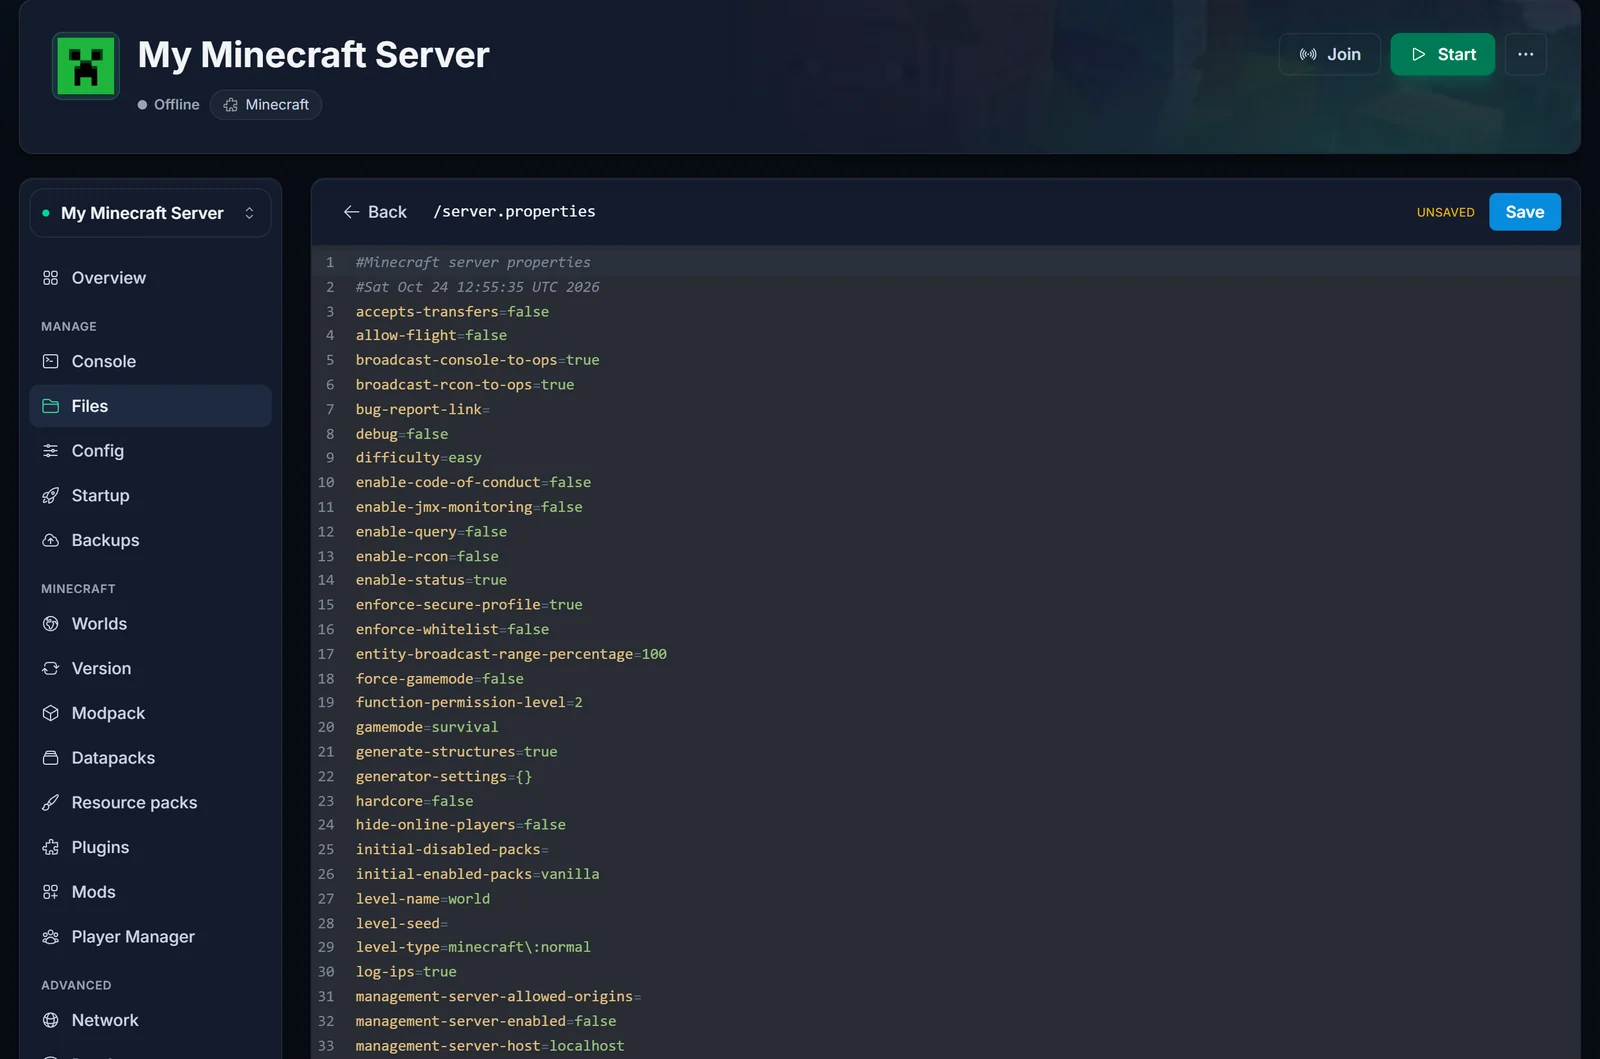1600x1059 pixels.
Task: Go to Network settings
Action: pyautogui.click(x=150, y=1020)
